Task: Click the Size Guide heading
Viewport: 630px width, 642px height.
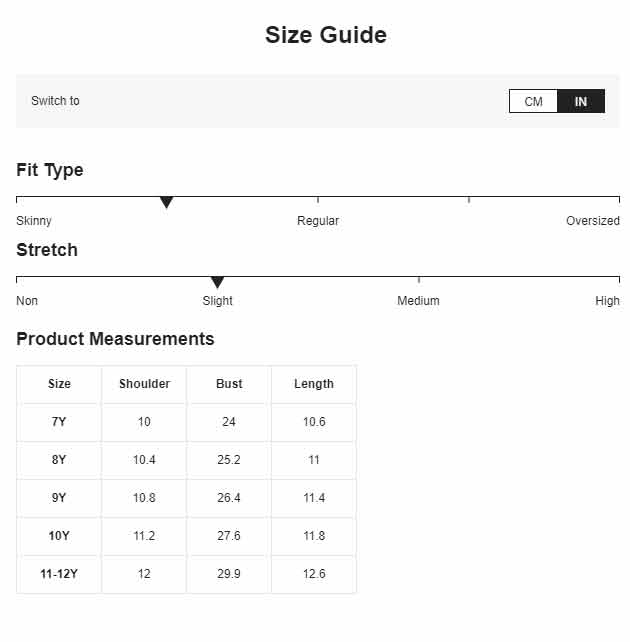Action: (x=326, y=35)
